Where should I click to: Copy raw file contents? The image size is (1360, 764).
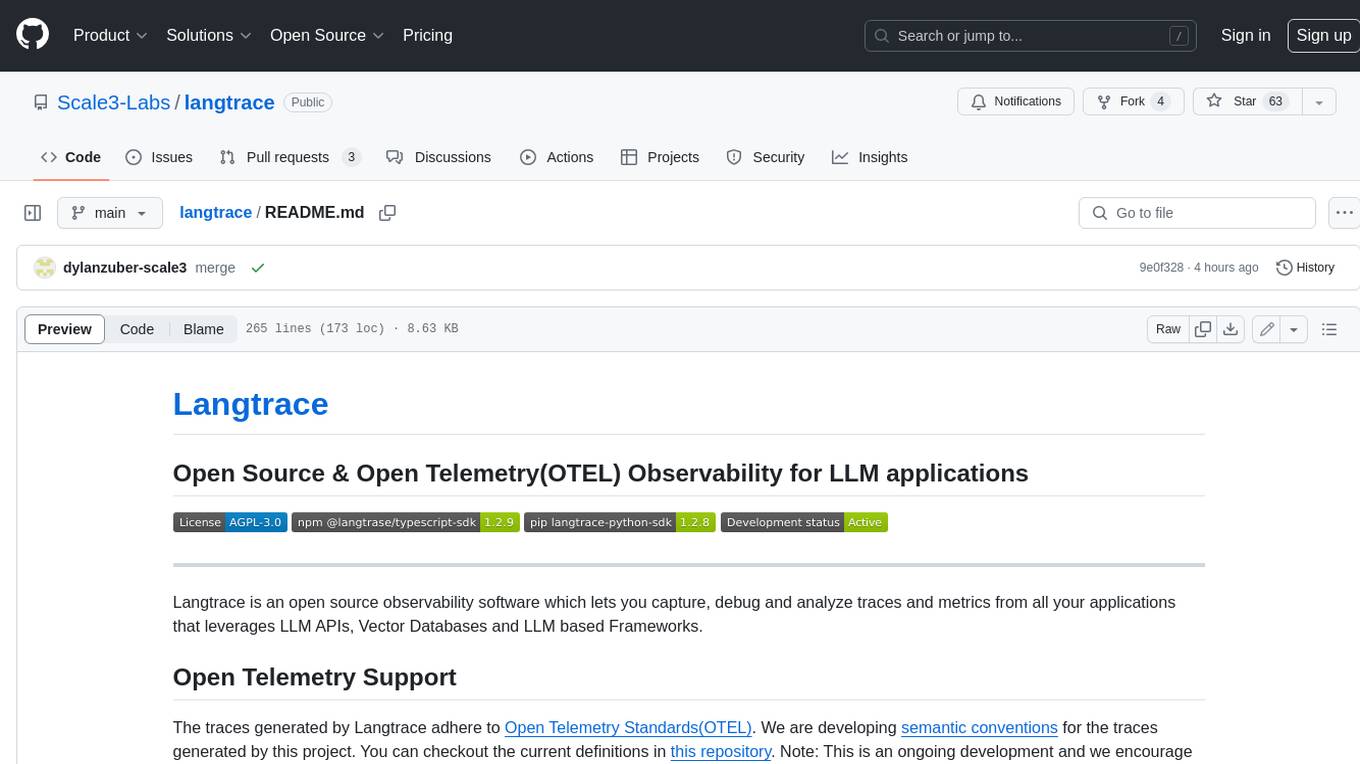pyautogui.click(x=1203, y=329)
